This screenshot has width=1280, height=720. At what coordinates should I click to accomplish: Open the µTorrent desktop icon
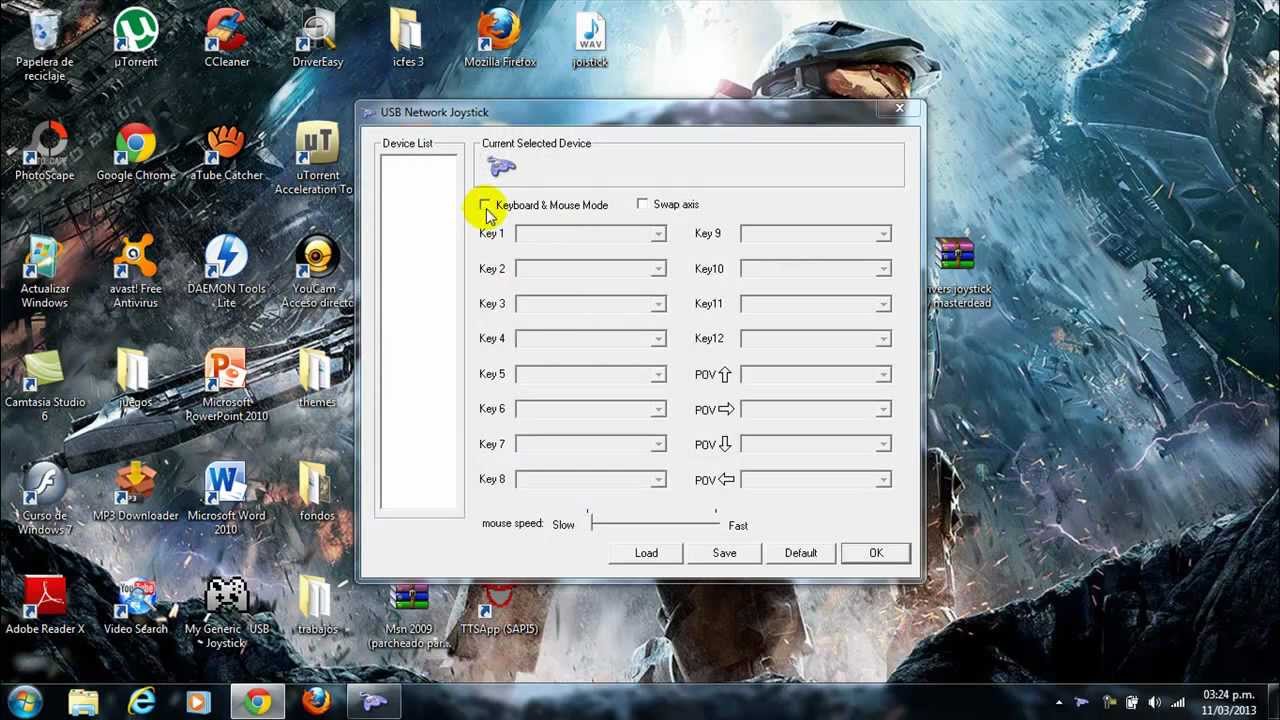pyautogui.click(x=135, y=38)
